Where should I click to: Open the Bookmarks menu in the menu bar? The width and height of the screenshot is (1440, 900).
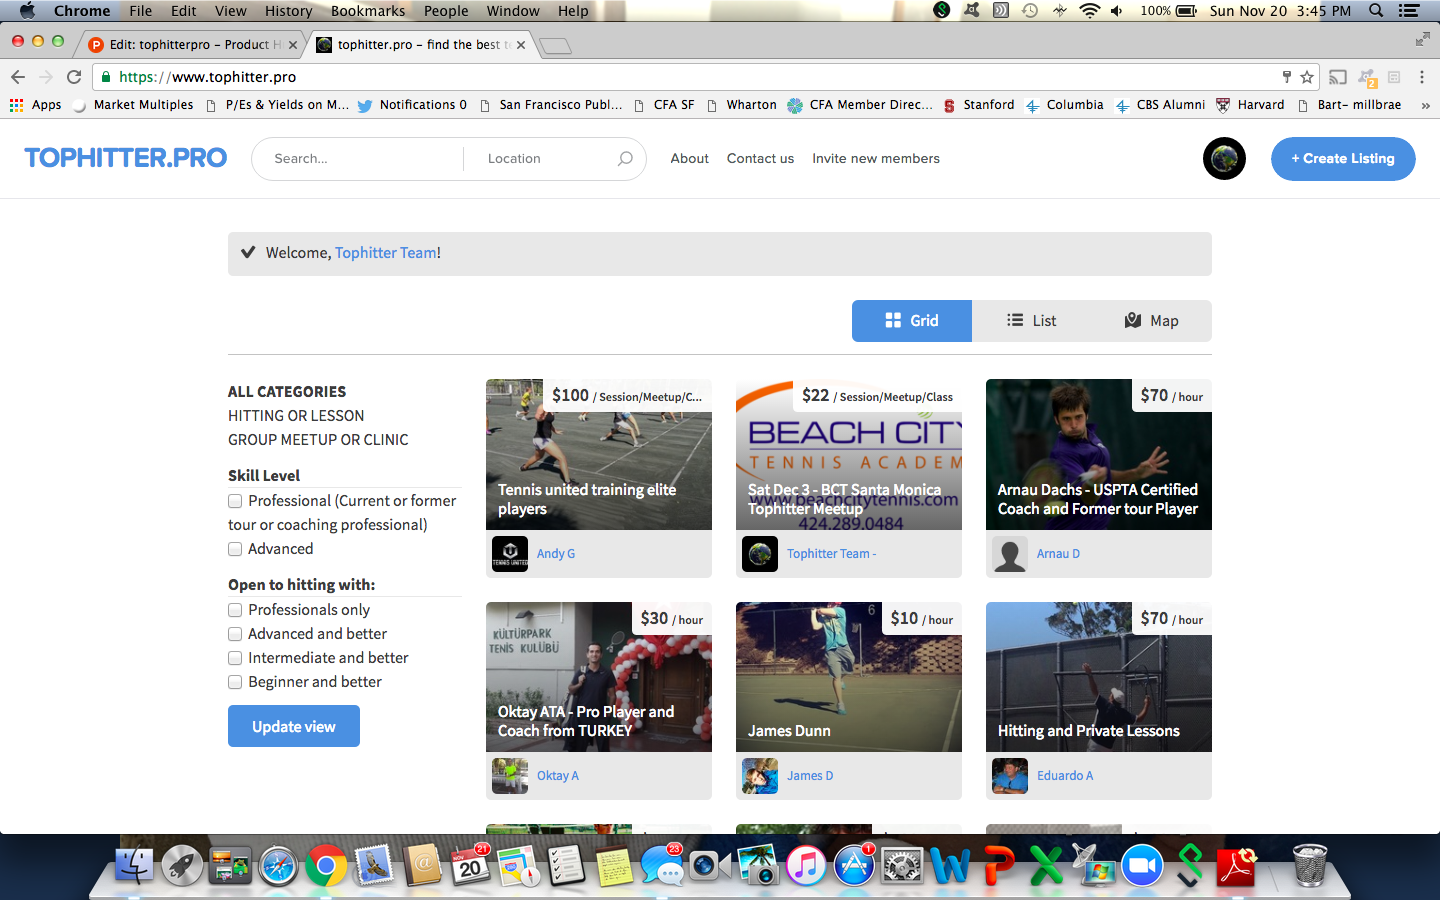click(368, 11)
